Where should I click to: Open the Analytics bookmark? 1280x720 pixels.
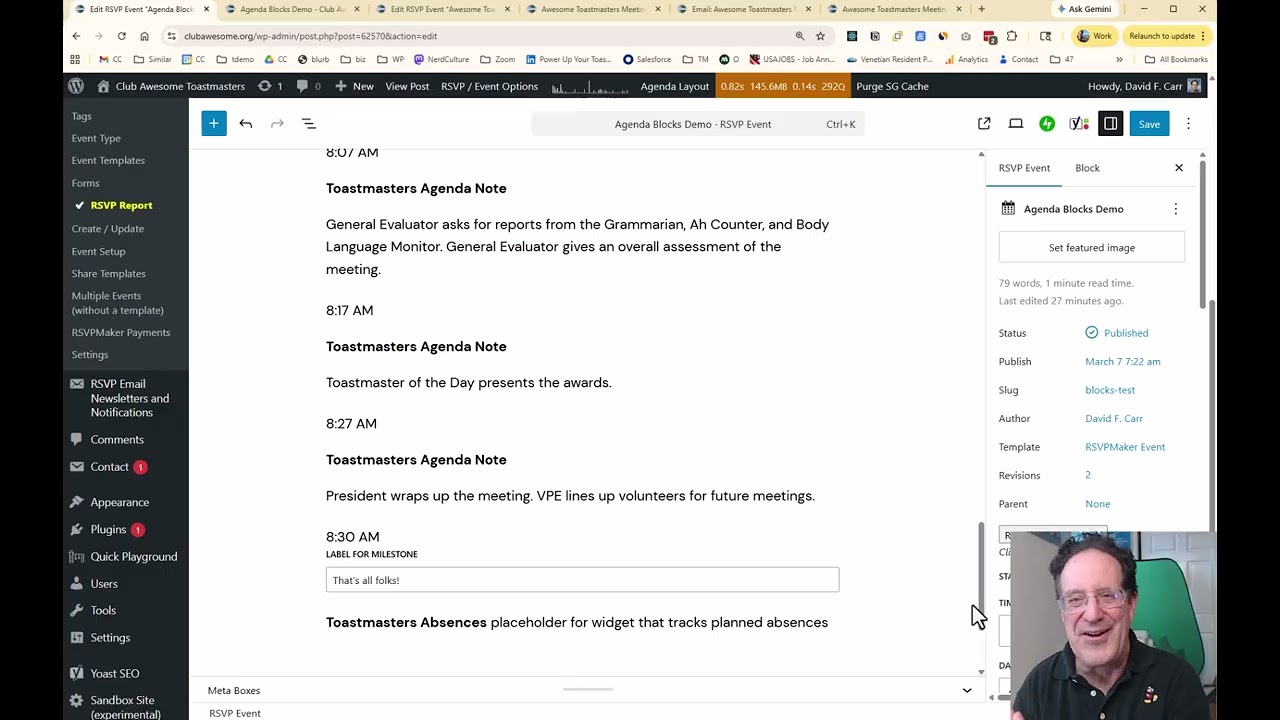[965, 59]
